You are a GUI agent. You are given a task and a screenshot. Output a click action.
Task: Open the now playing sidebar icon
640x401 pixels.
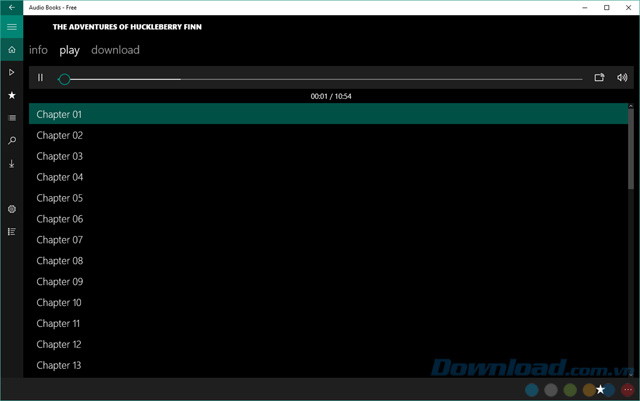11,72
